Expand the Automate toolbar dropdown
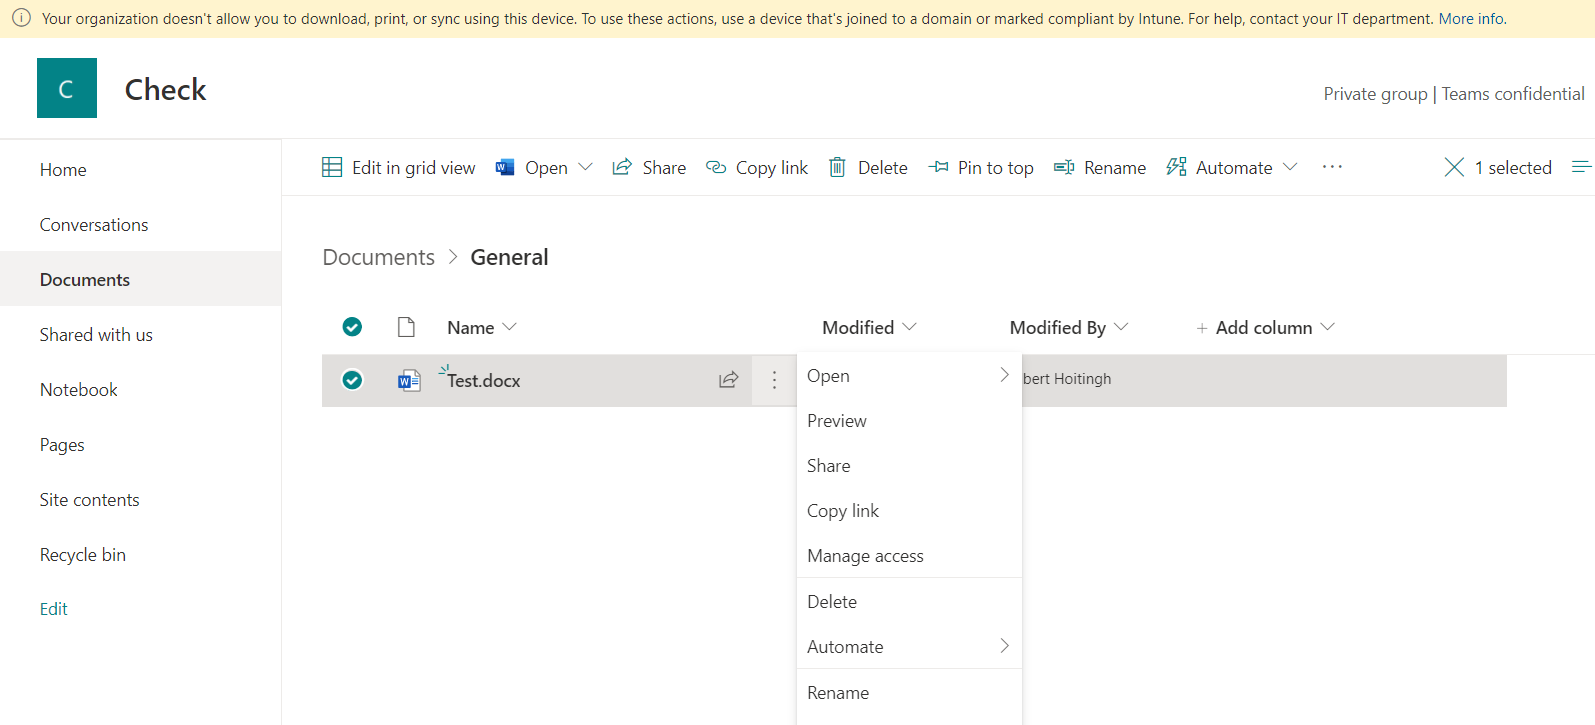This screenshot has width=1595, height=725. [x=1290, y=167]
